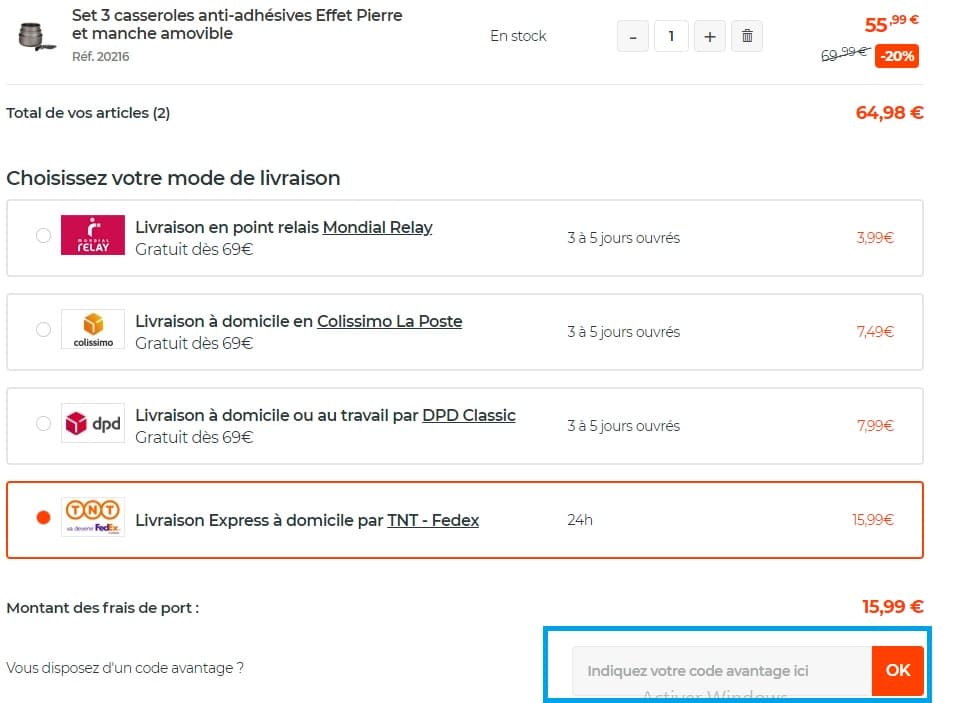Image resolution: width=959 pixels, height=703 pixels.
Task: Validate the promo code with OK
Action: pyautogui.click(x=897, y=671)
